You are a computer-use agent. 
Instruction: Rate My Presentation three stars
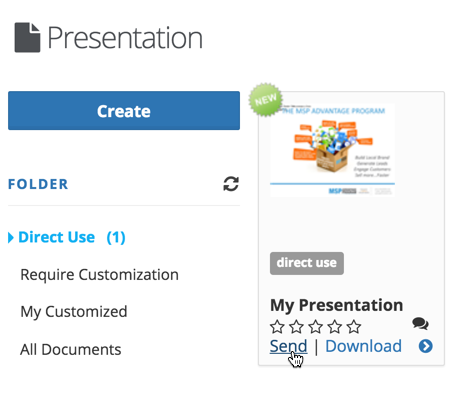[x=315, y=327]
